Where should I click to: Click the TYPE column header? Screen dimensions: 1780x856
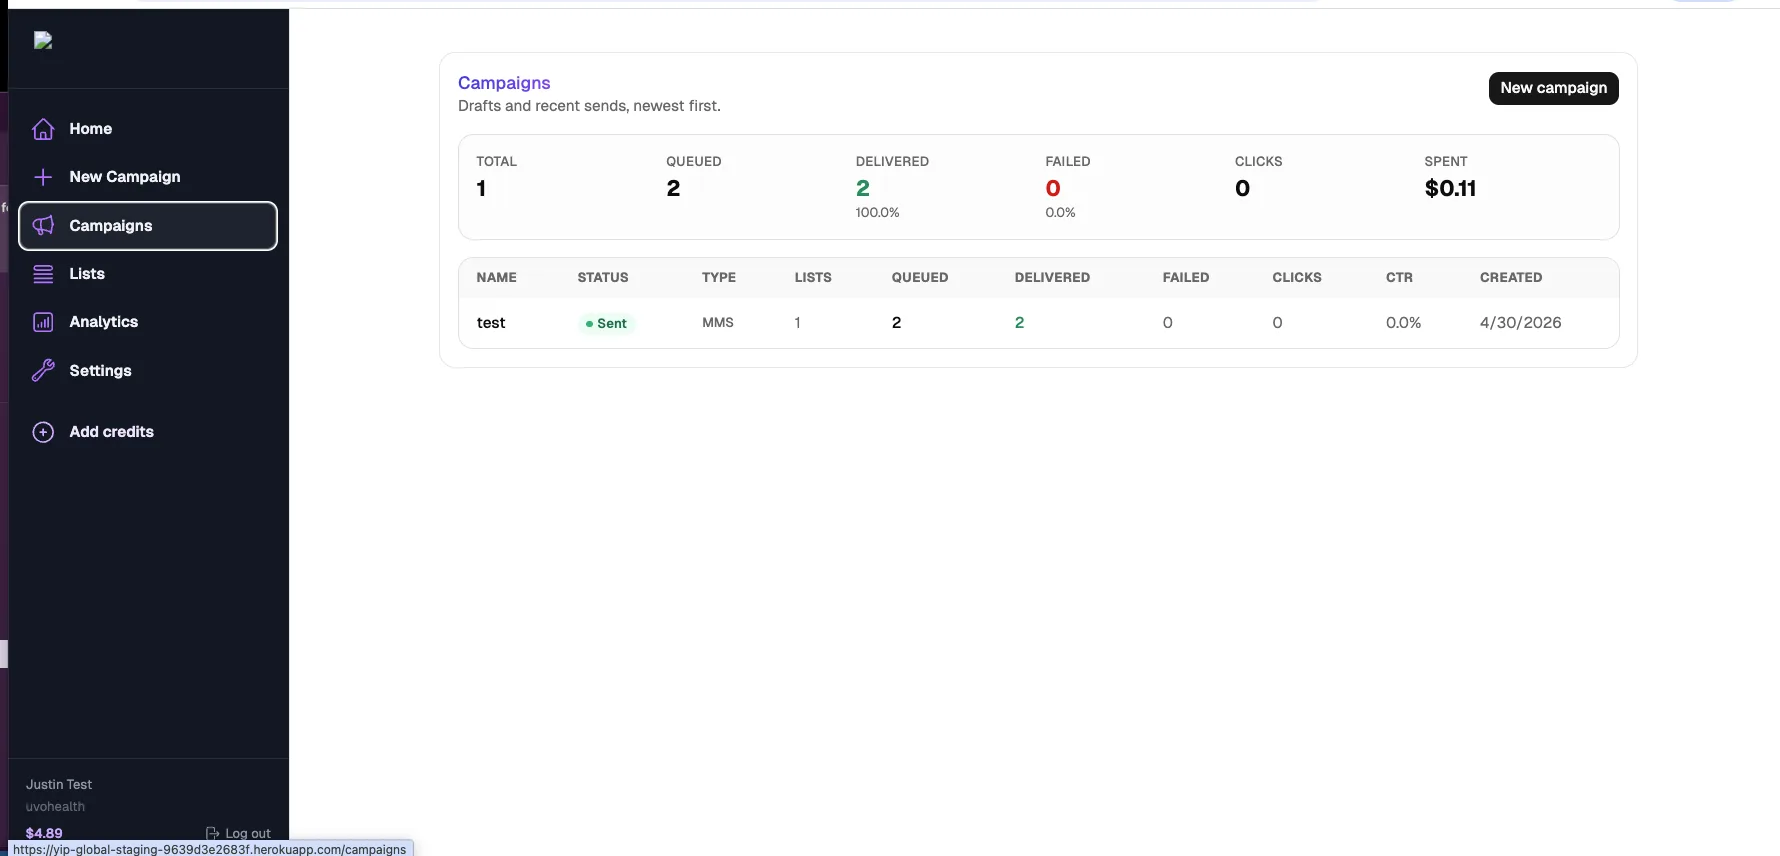pos(719,277)
